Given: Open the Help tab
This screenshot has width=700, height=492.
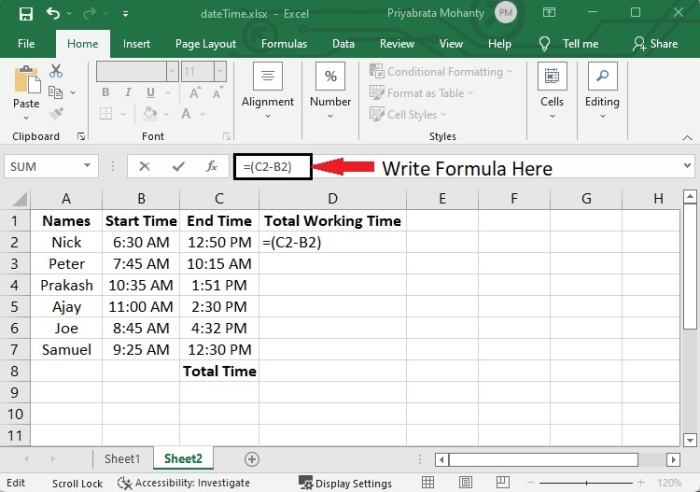Looking at the screenshot, I should tap(499, 44).
